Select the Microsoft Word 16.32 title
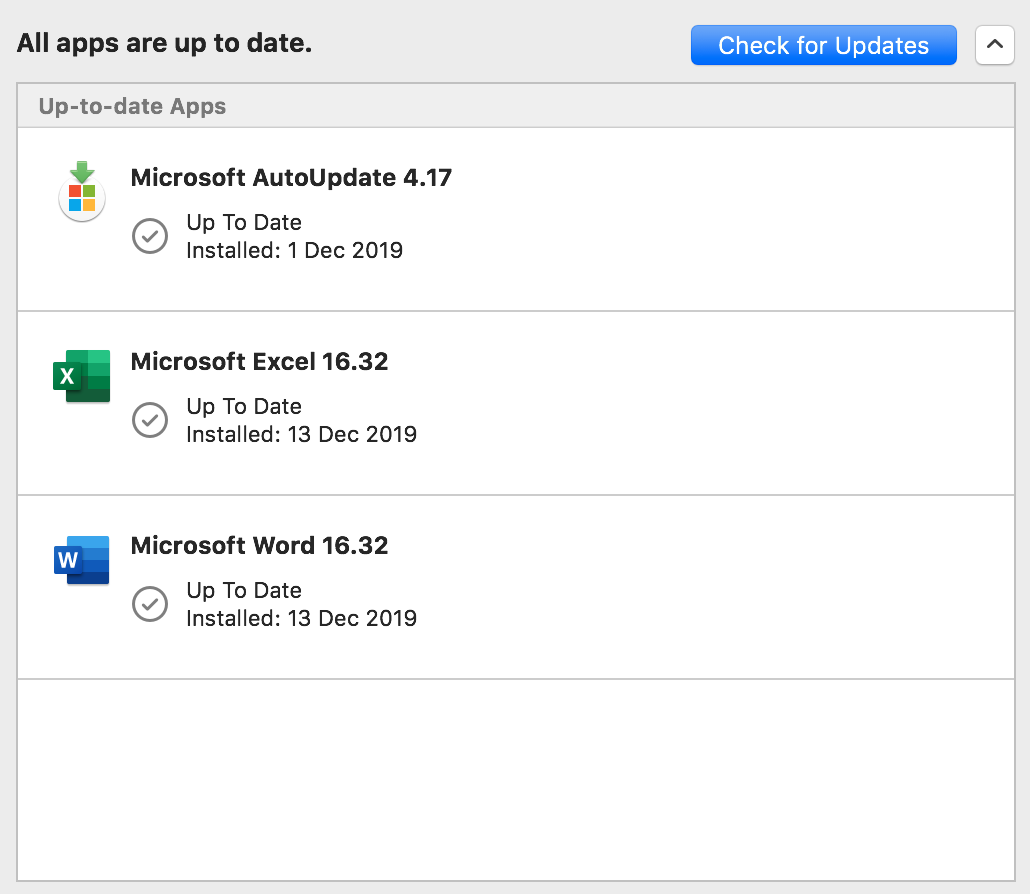The image size is (1030, 894). tap(259, 545)
